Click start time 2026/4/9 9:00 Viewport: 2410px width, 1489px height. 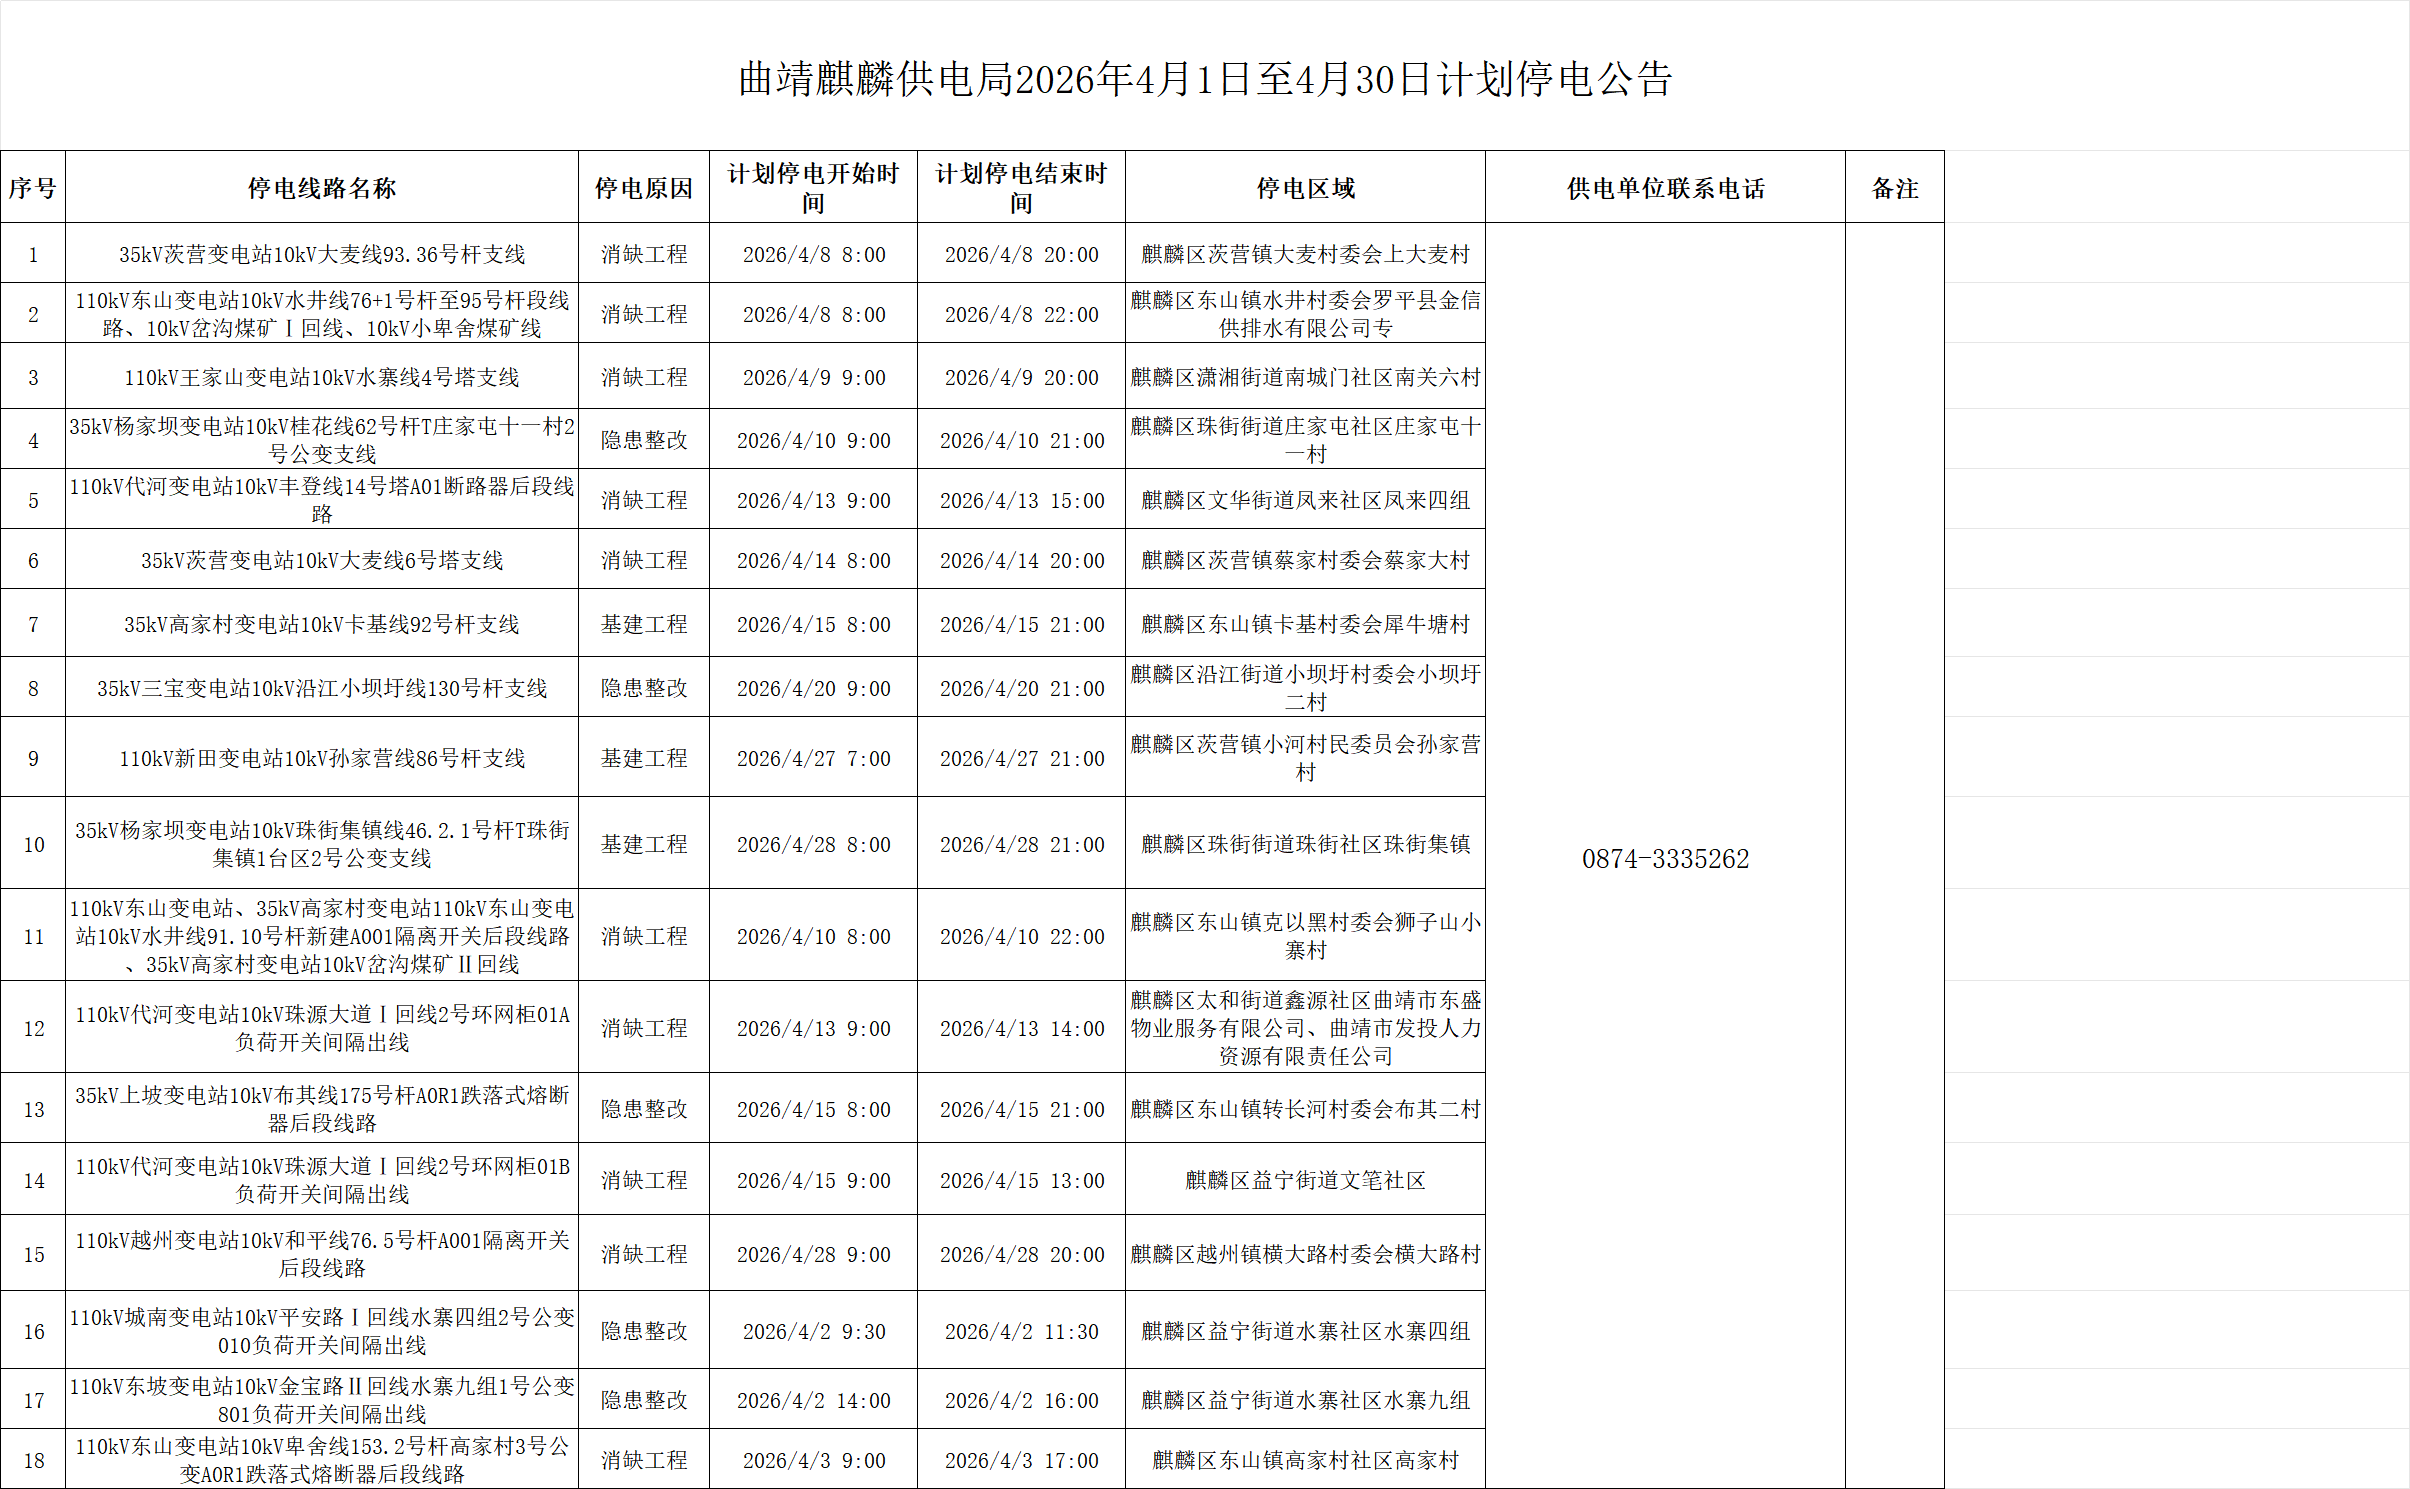pyautogui.click(x=813, y=377)
